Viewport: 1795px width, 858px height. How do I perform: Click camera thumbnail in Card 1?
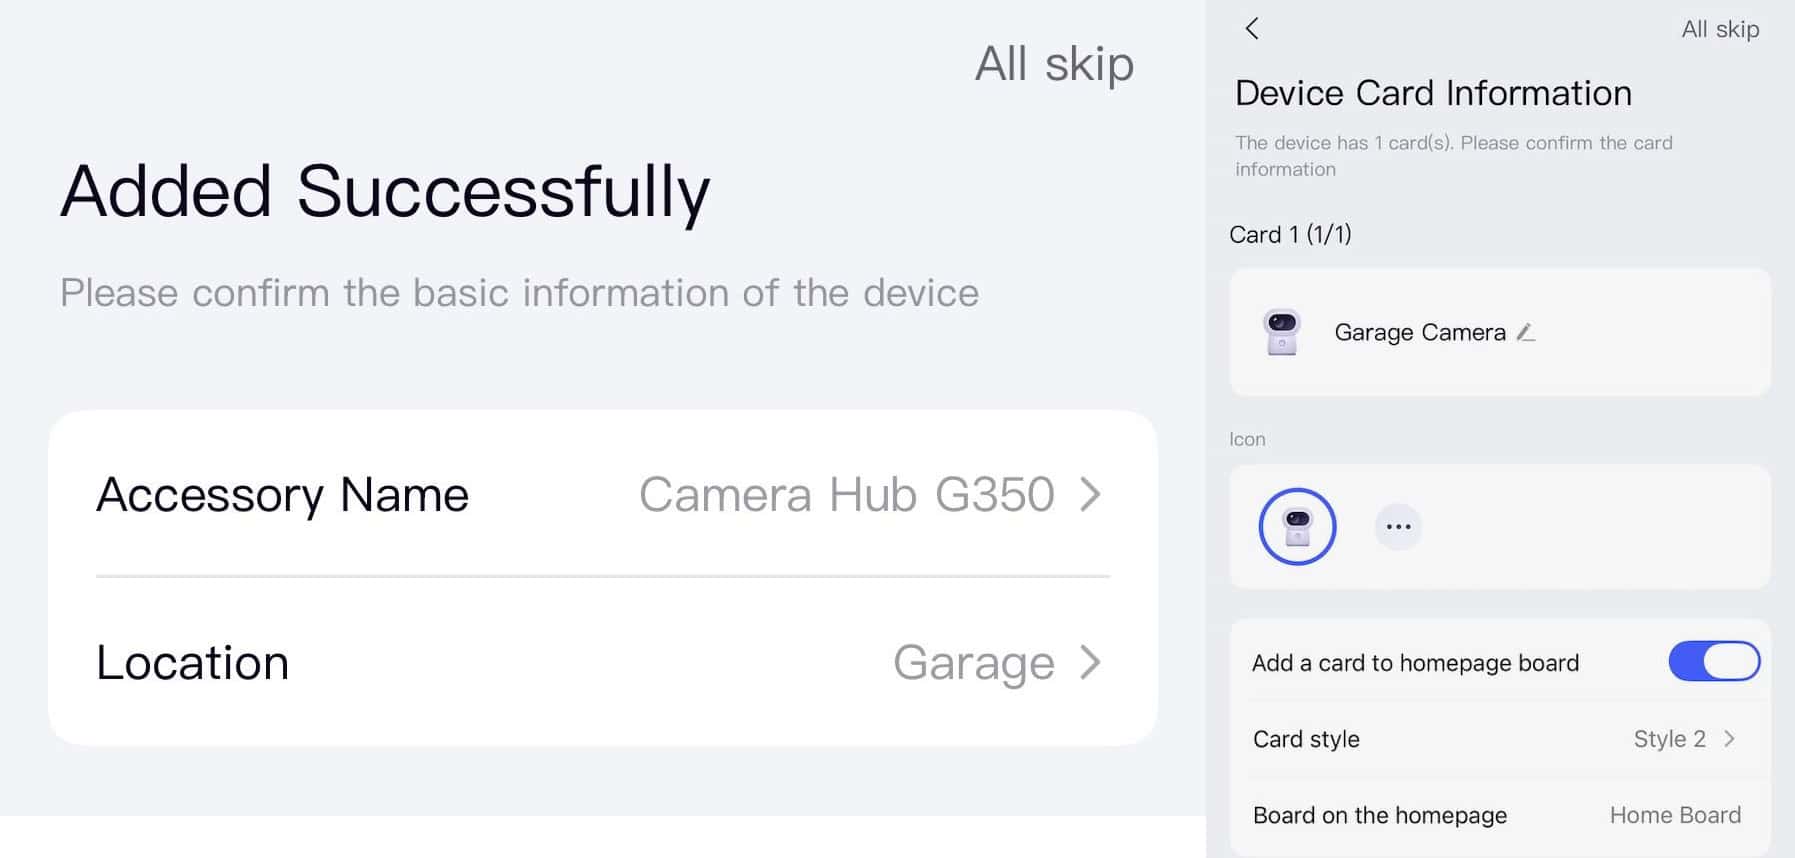pyautogui.click(x=1282, y=332)
